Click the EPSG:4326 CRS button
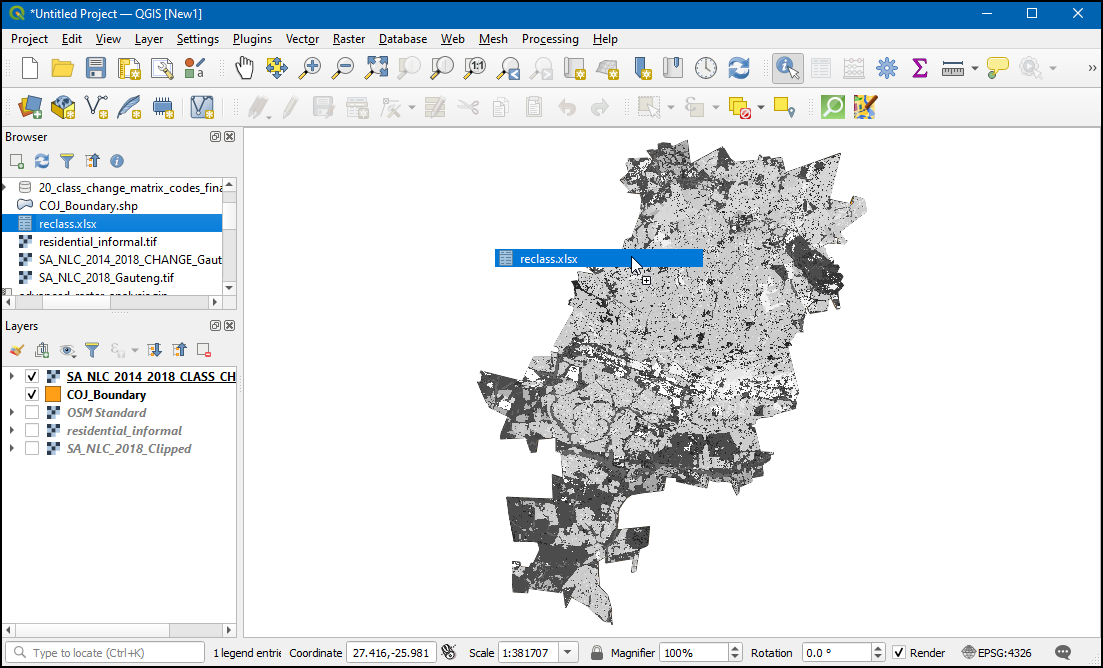 995,653
